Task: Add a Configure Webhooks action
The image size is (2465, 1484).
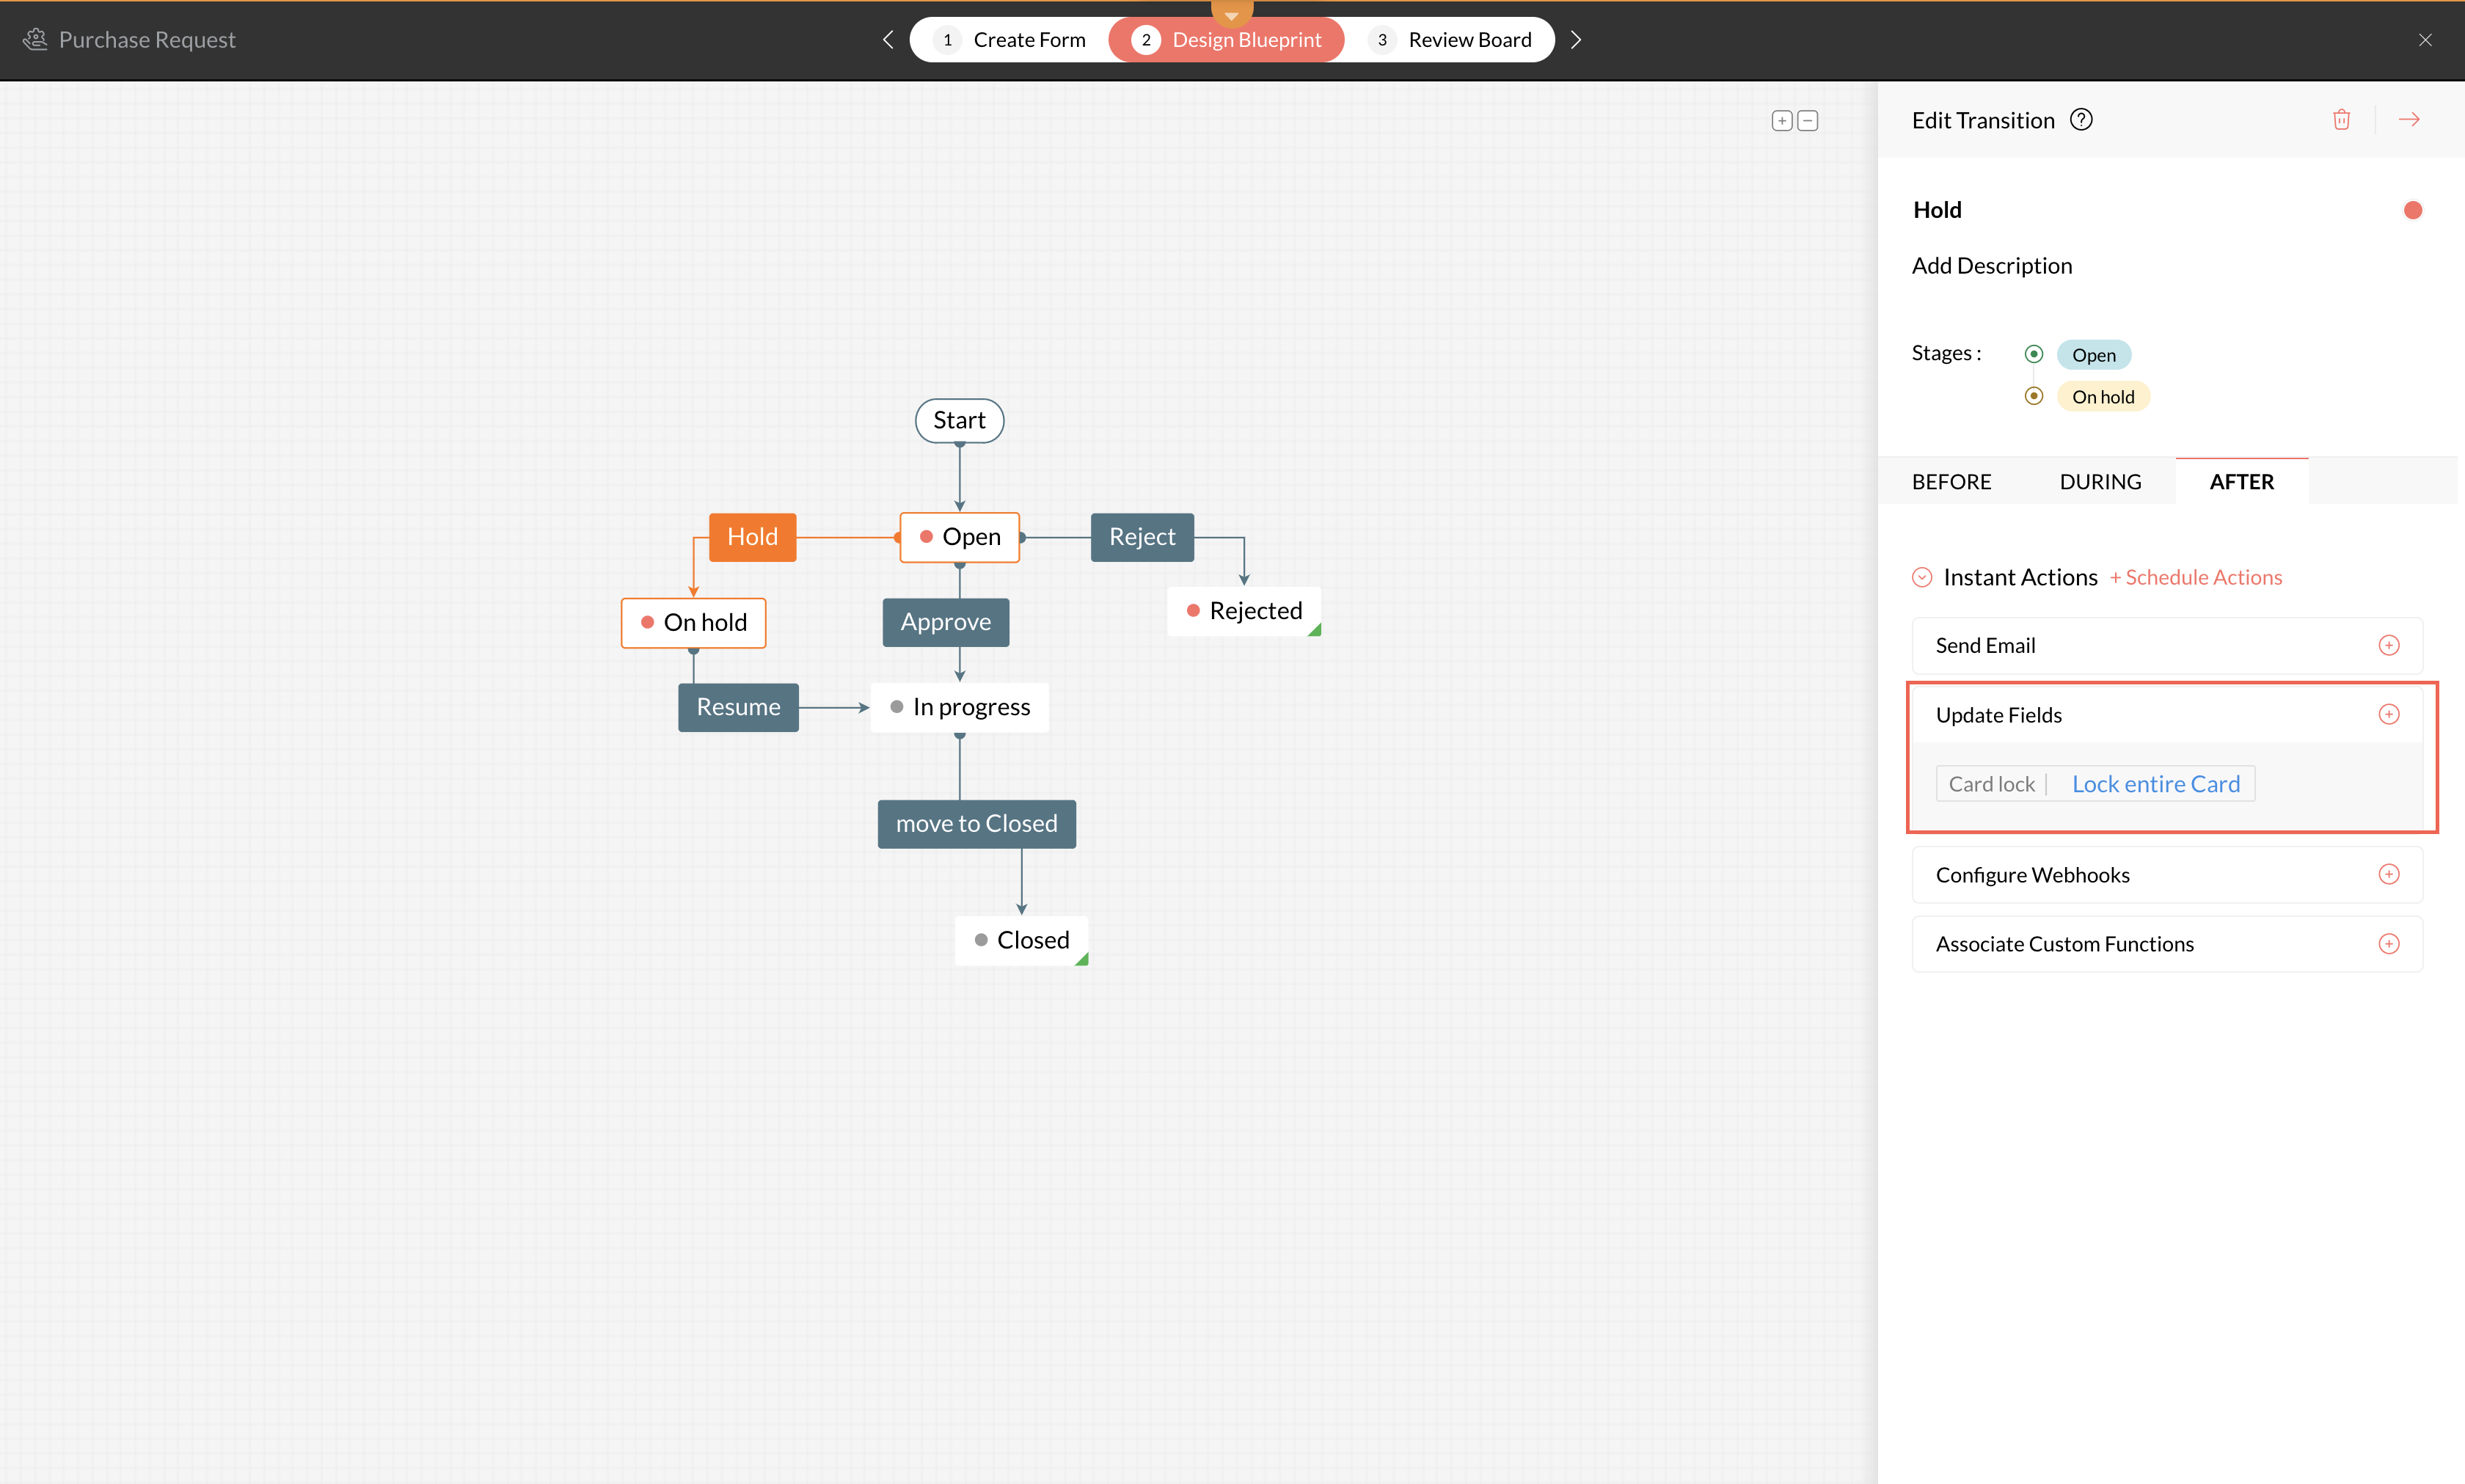Action: [x=2388, y=874]
